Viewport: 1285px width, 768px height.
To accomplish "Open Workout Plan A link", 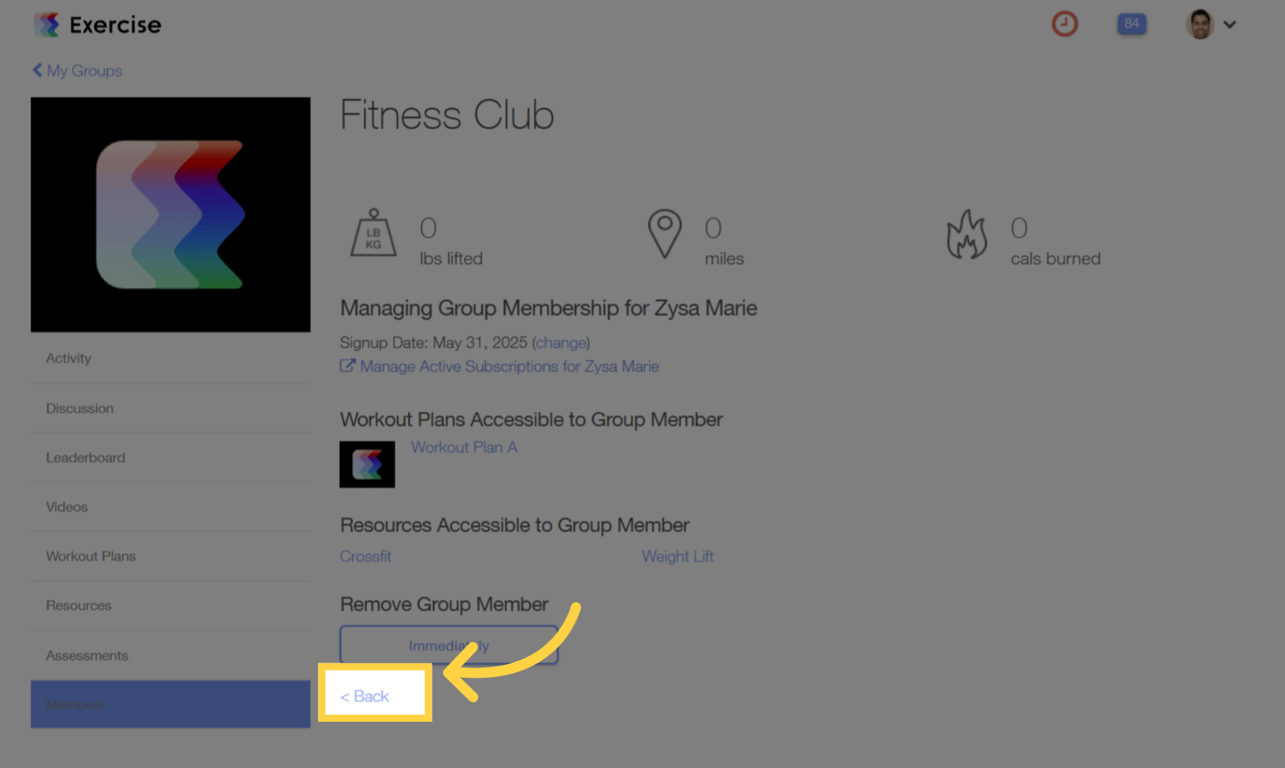I will (464, 447).
